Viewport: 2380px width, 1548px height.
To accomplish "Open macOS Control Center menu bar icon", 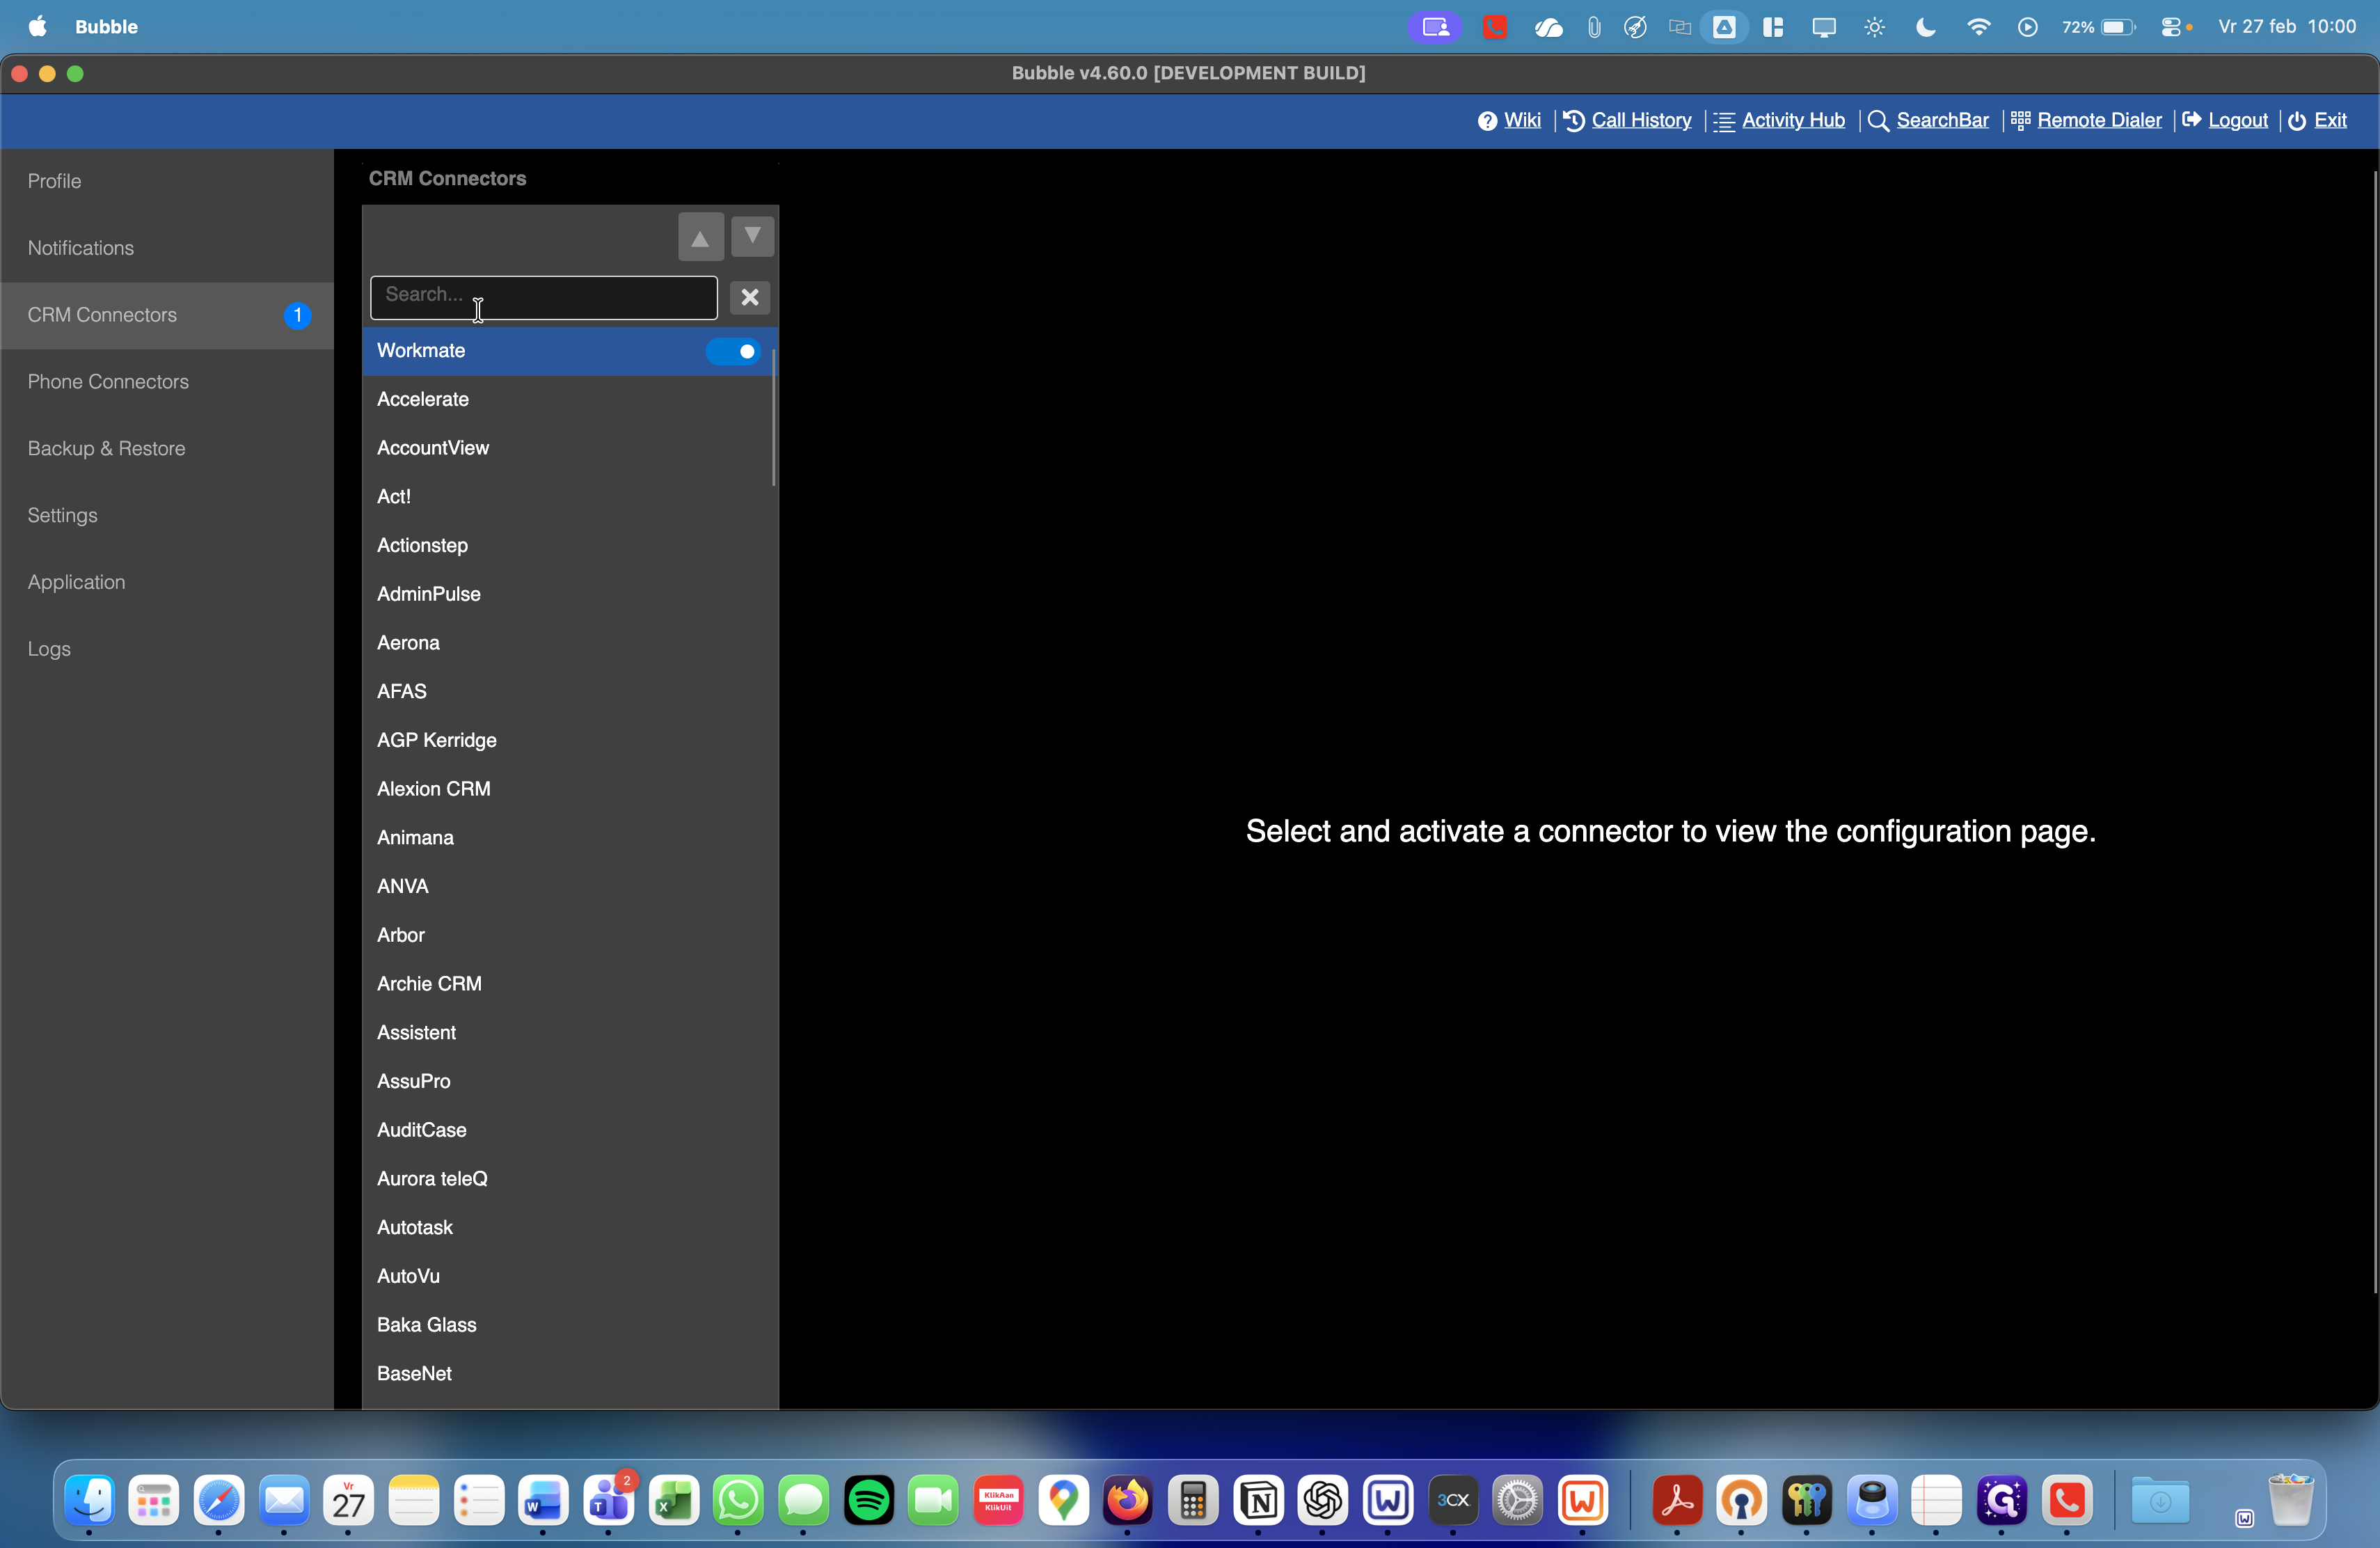I will tap(2170, 27).
